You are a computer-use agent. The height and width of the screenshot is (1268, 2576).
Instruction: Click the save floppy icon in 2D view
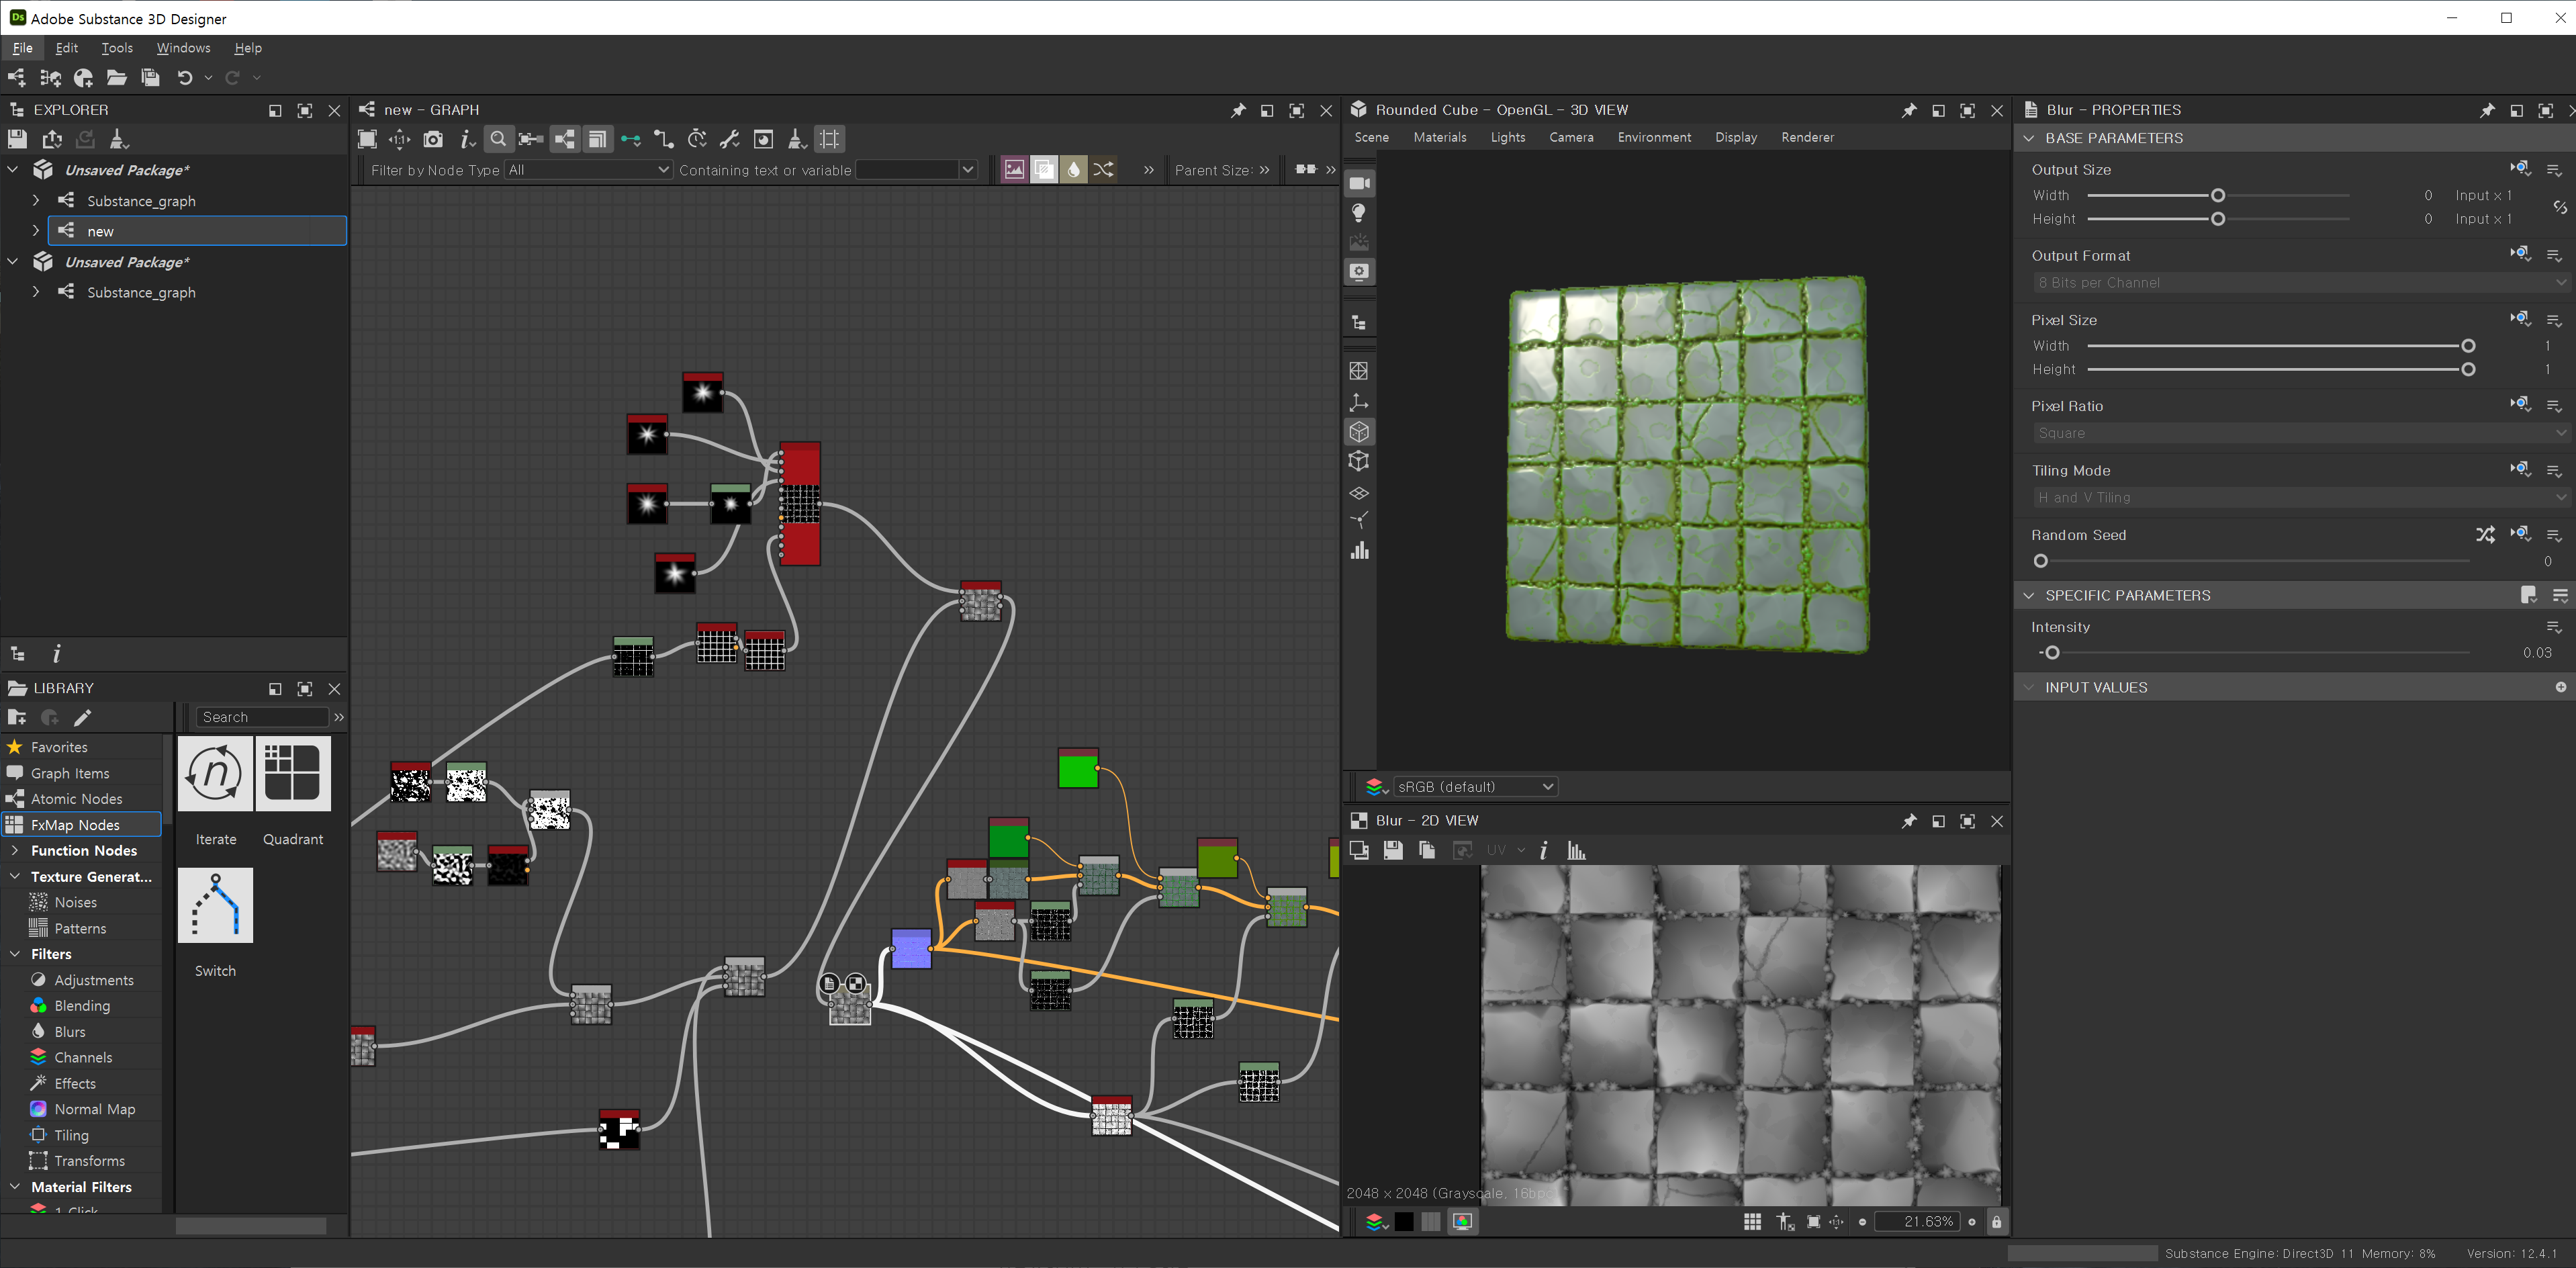tap(1392, 850)
